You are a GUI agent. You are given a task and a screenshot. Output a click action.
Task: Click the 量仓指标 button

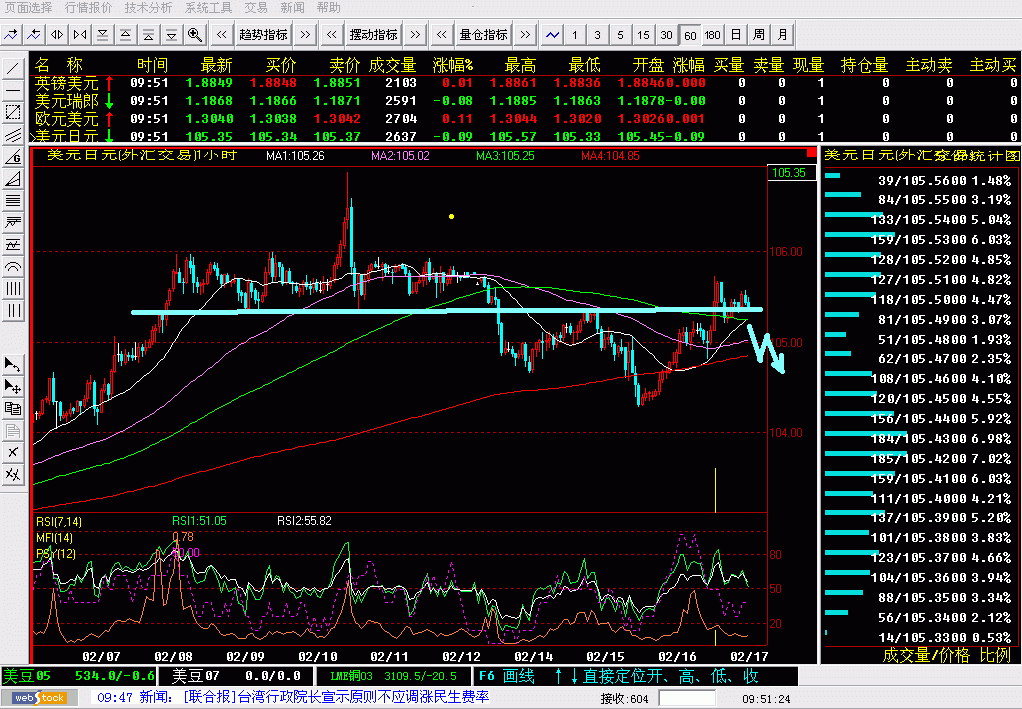pos(484,35)
